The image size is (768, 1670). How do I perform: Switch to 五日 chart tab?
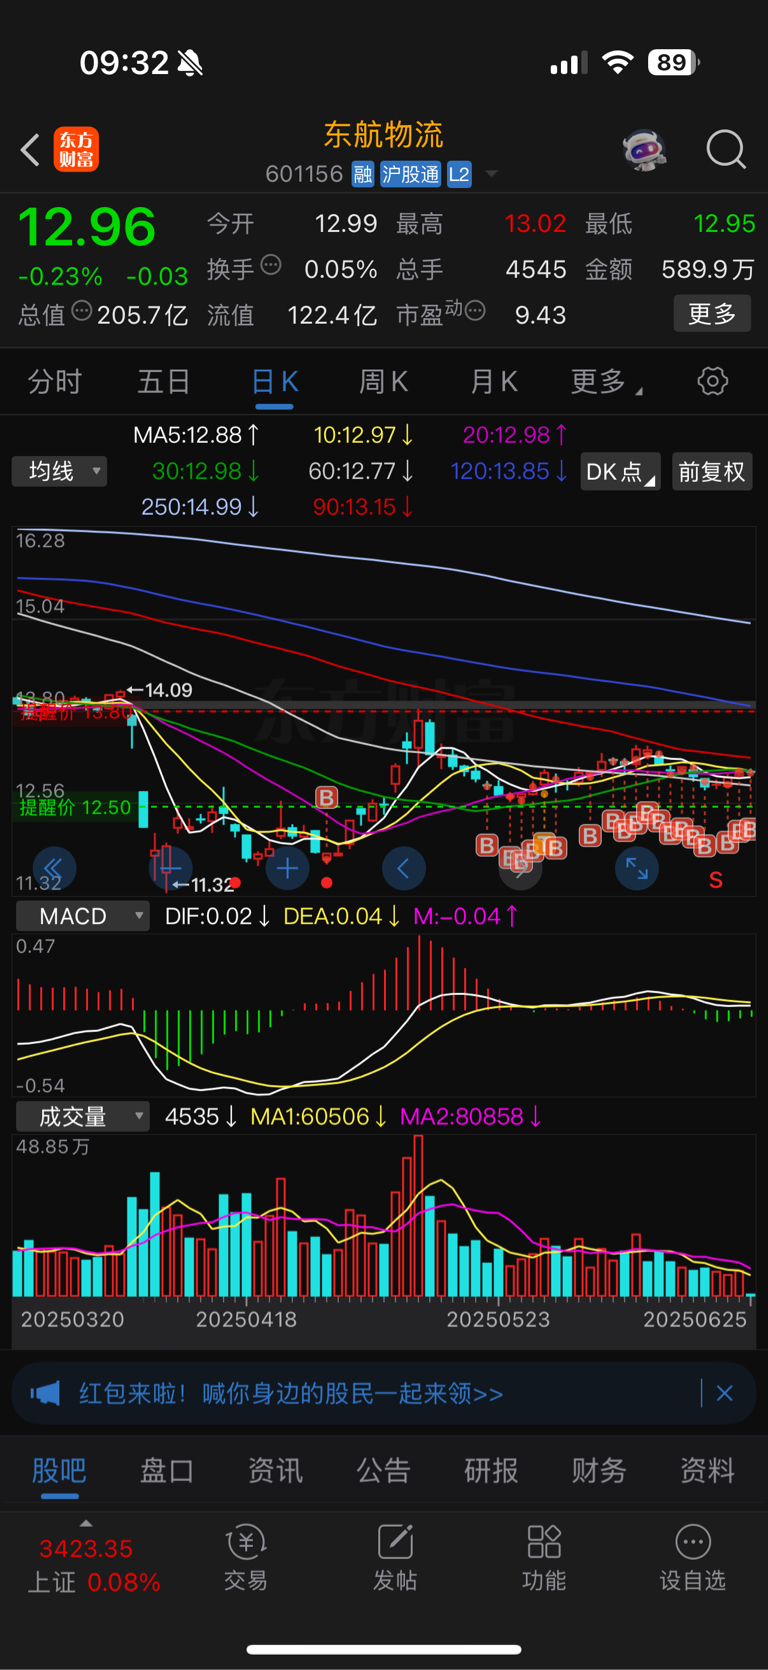click(164, 382)
